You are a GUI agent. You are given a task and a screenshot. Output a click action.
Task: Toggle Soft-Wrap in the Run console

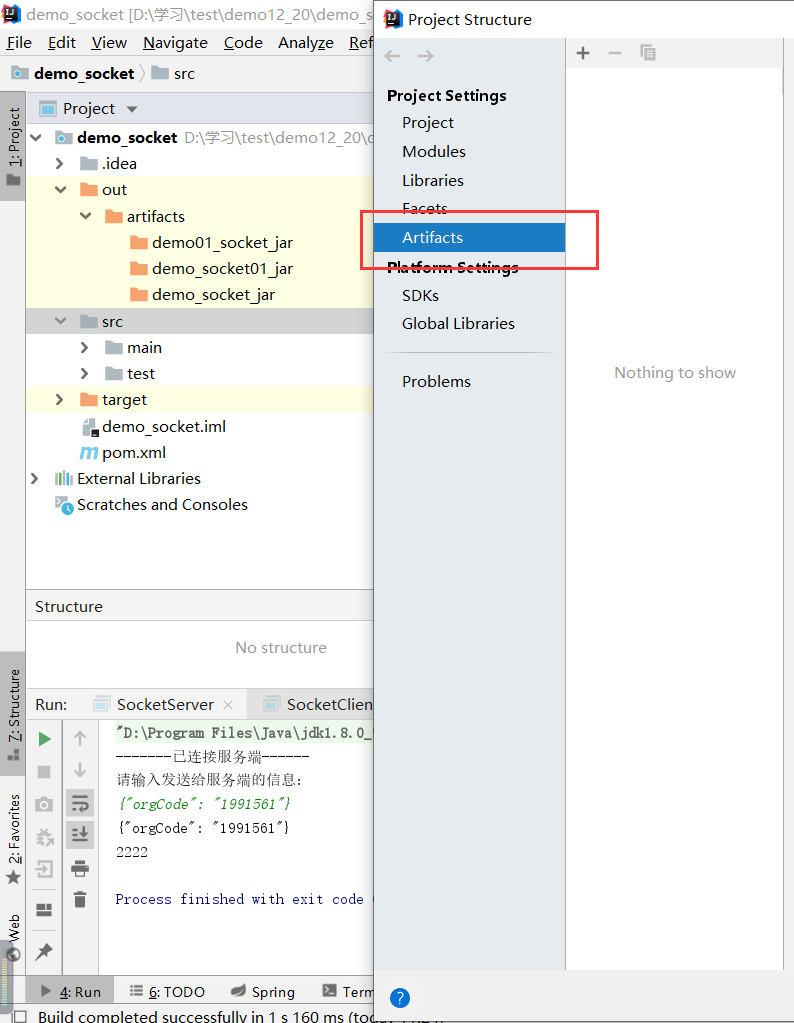[80, 804]
